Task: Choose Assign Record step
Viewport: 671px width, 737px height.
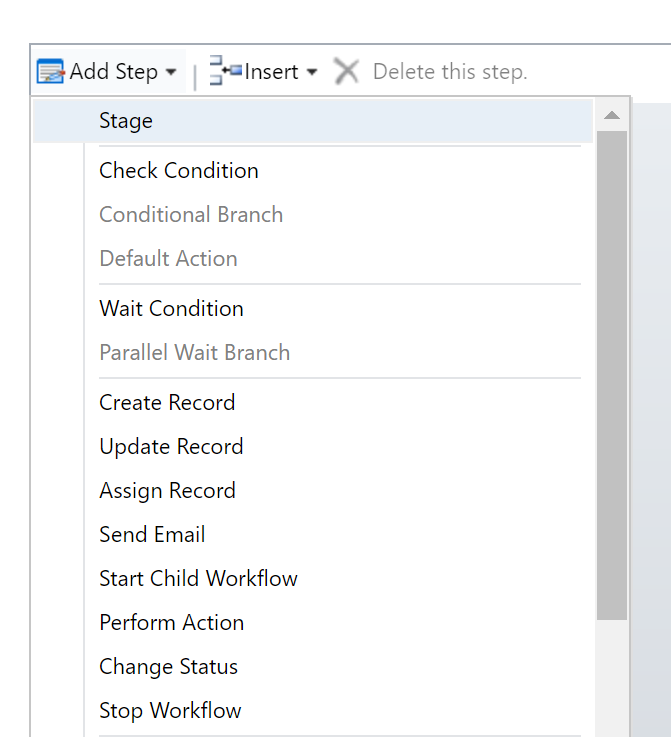Action: (x=167, y=491)
